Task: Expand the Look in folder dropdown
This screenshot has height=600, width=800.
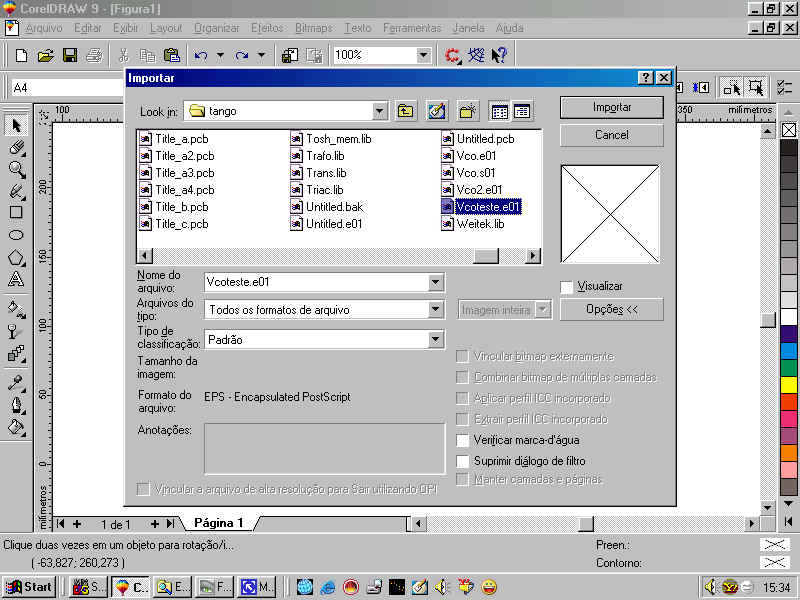Action: [x=379, y=111]
